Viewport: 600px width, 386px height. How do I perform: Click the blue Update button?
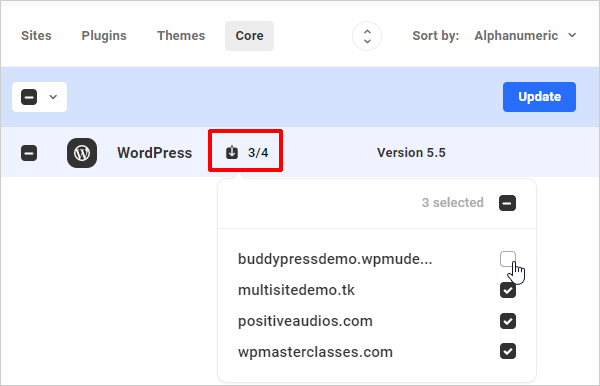(539, 97)
